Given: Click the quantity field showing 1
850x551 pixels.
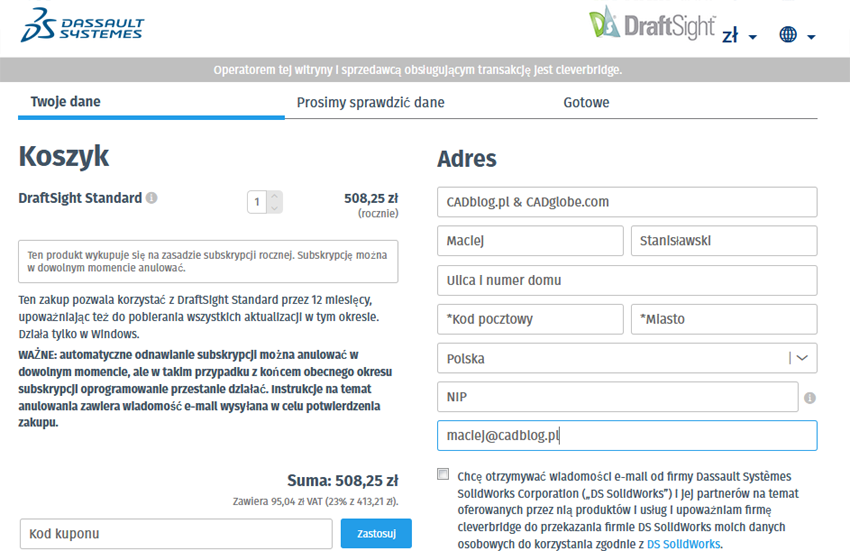Looking at the screenshot, I should click(257, 202).
